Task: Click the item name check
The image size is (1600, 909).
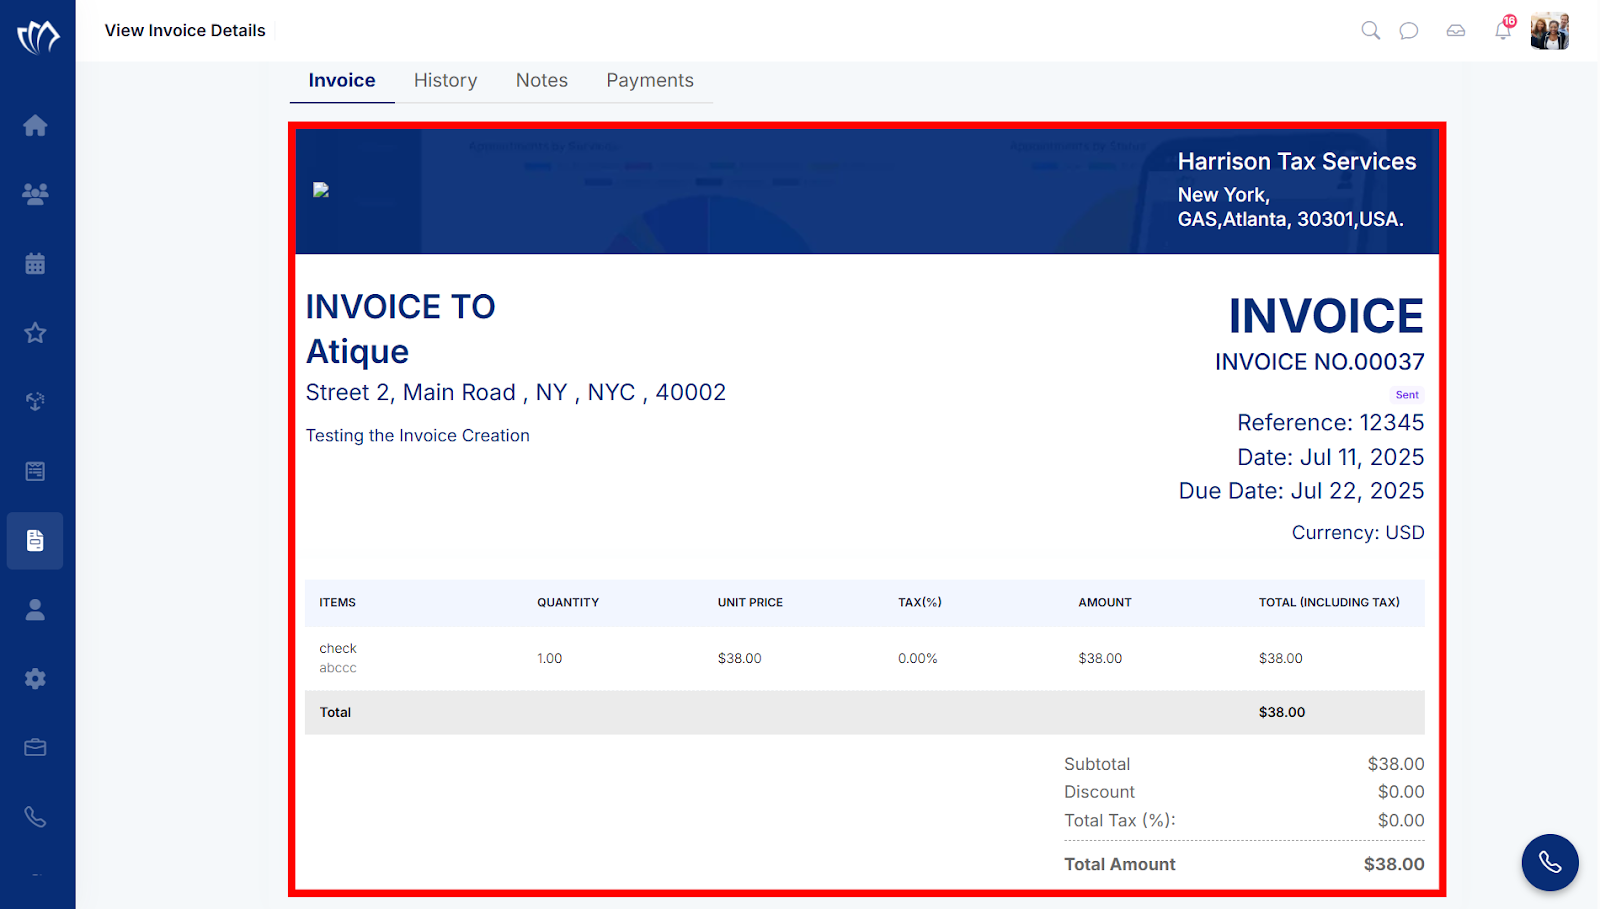Action: pos(338,648)
